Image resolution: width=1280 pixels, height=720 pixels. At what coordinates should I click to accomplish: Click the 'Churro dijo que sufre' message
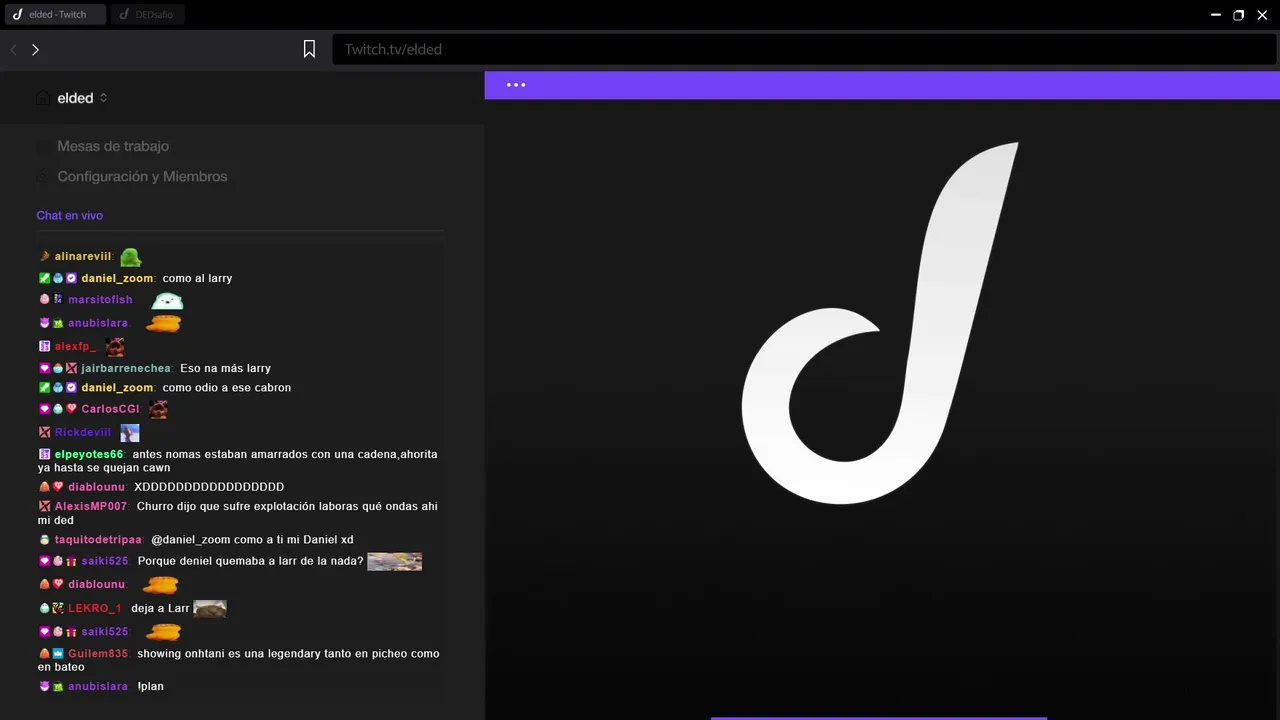pyautogui.click(x=238, y=513)
